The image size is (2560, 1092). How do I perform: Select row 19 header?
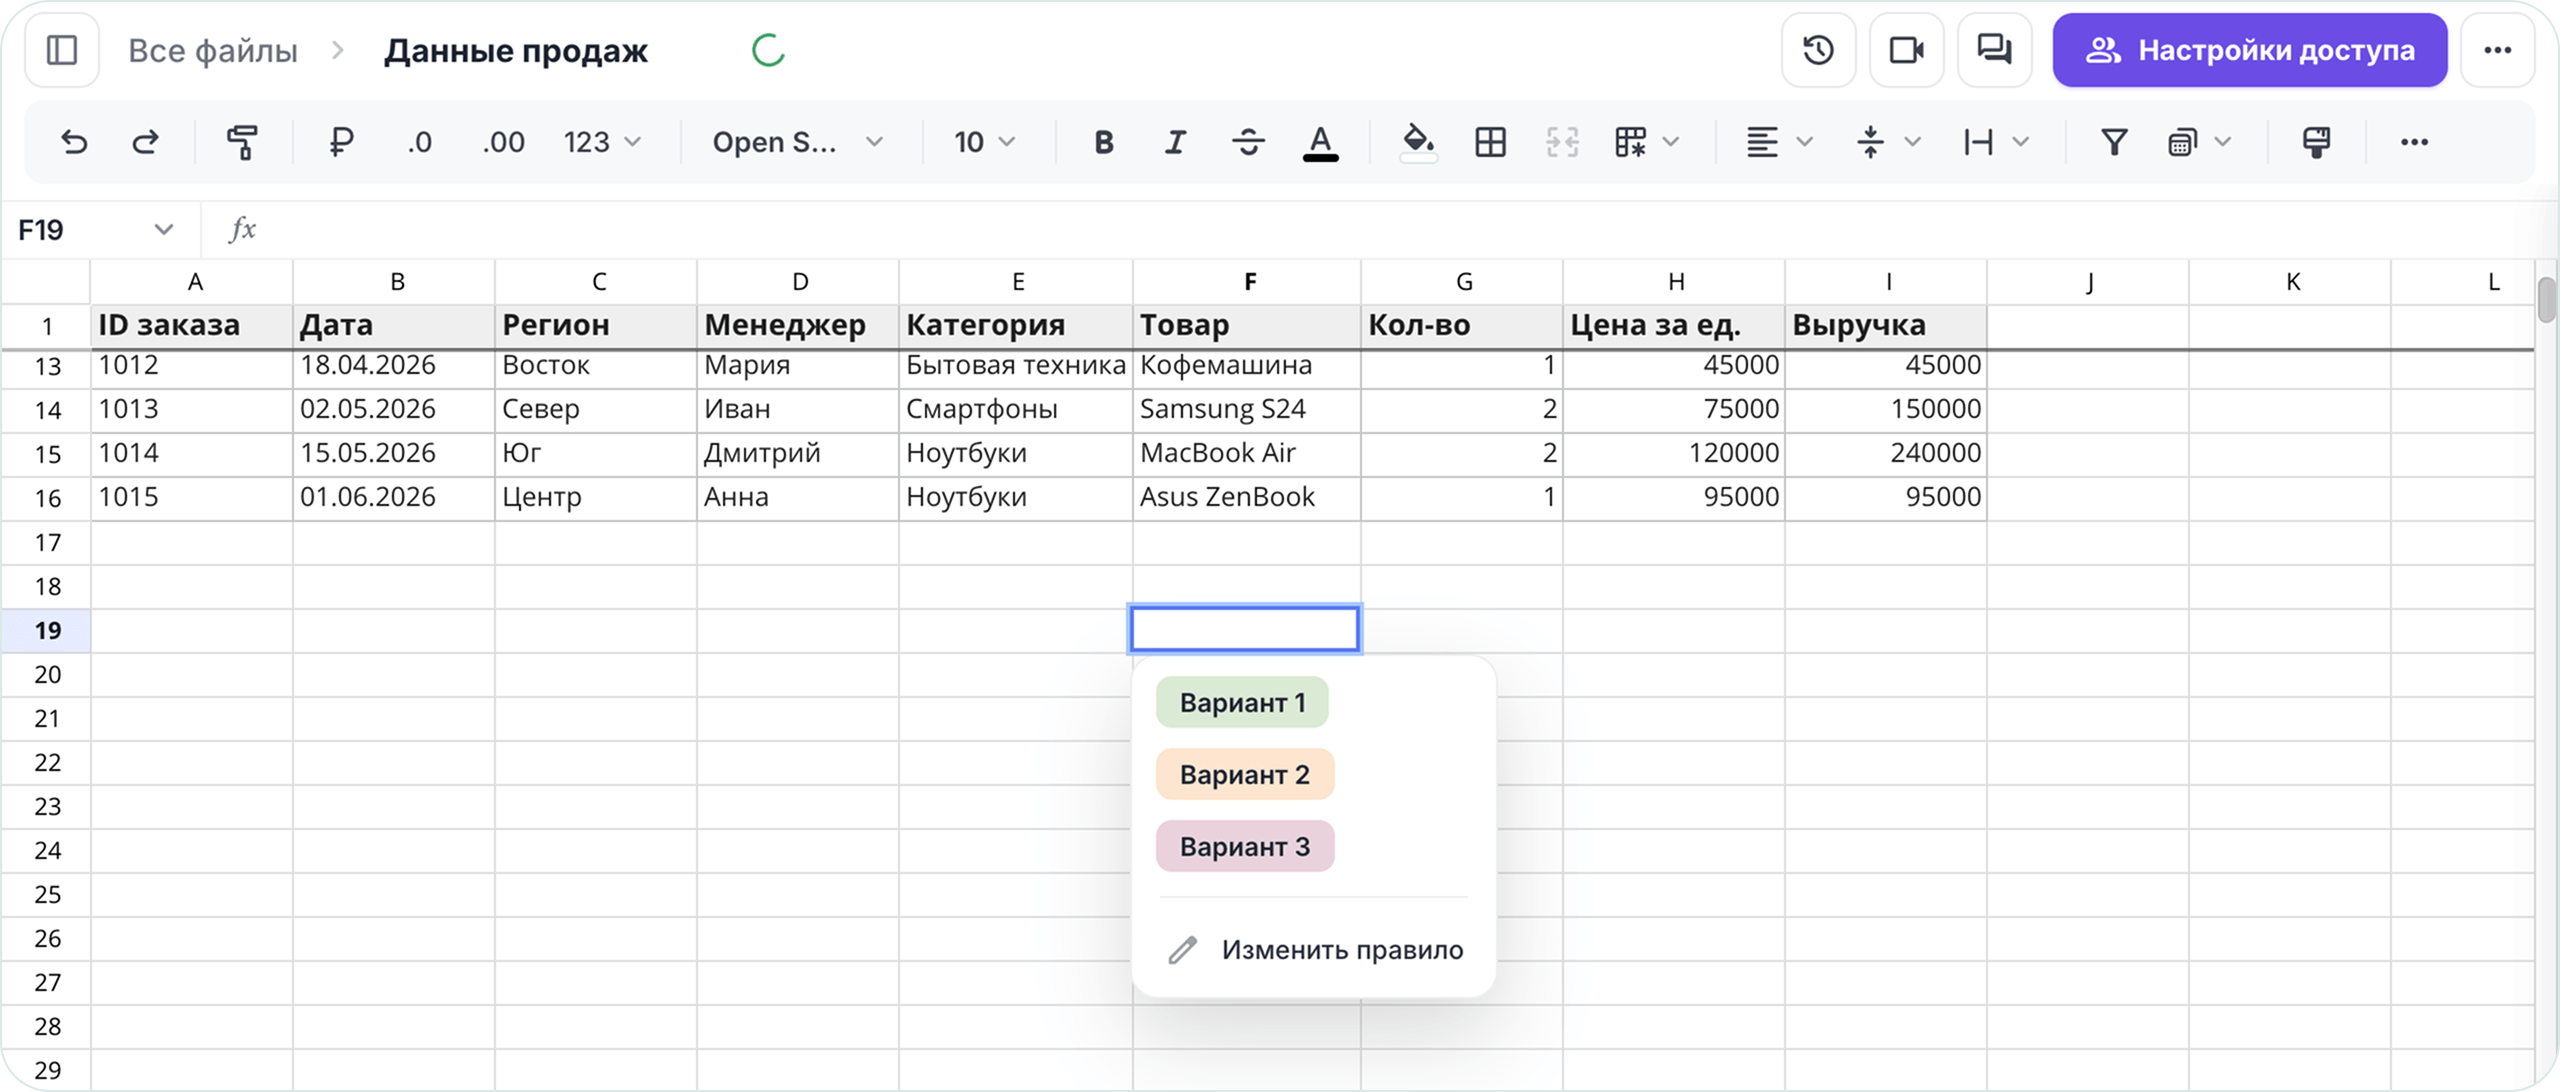click(47, 631)
